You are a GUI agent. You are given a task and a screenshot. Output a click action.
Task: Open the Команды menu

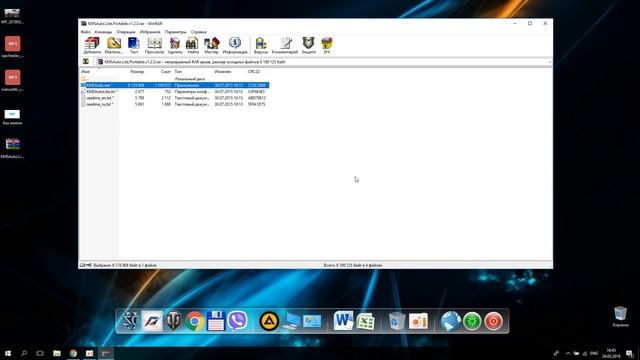point(103,32)
